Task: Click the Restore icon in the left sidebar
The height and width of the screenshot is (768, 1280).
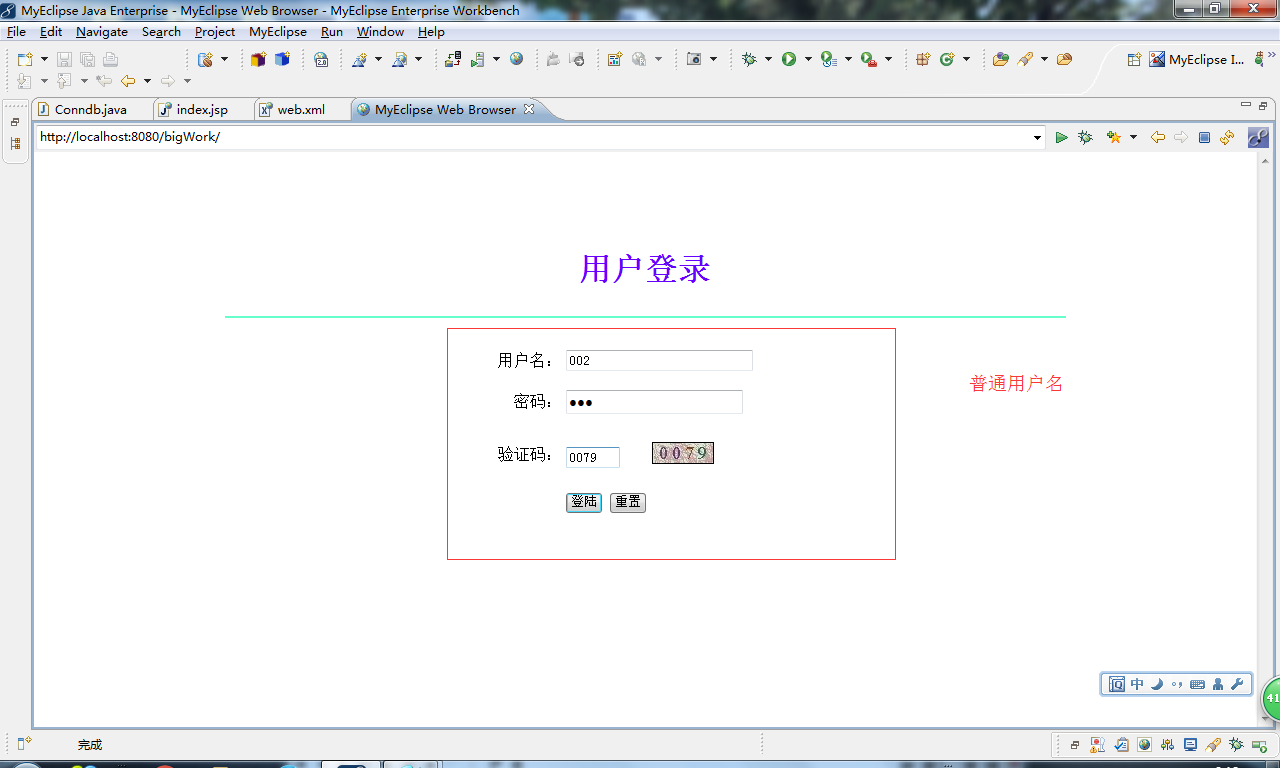Action: (x=15, y=122)
